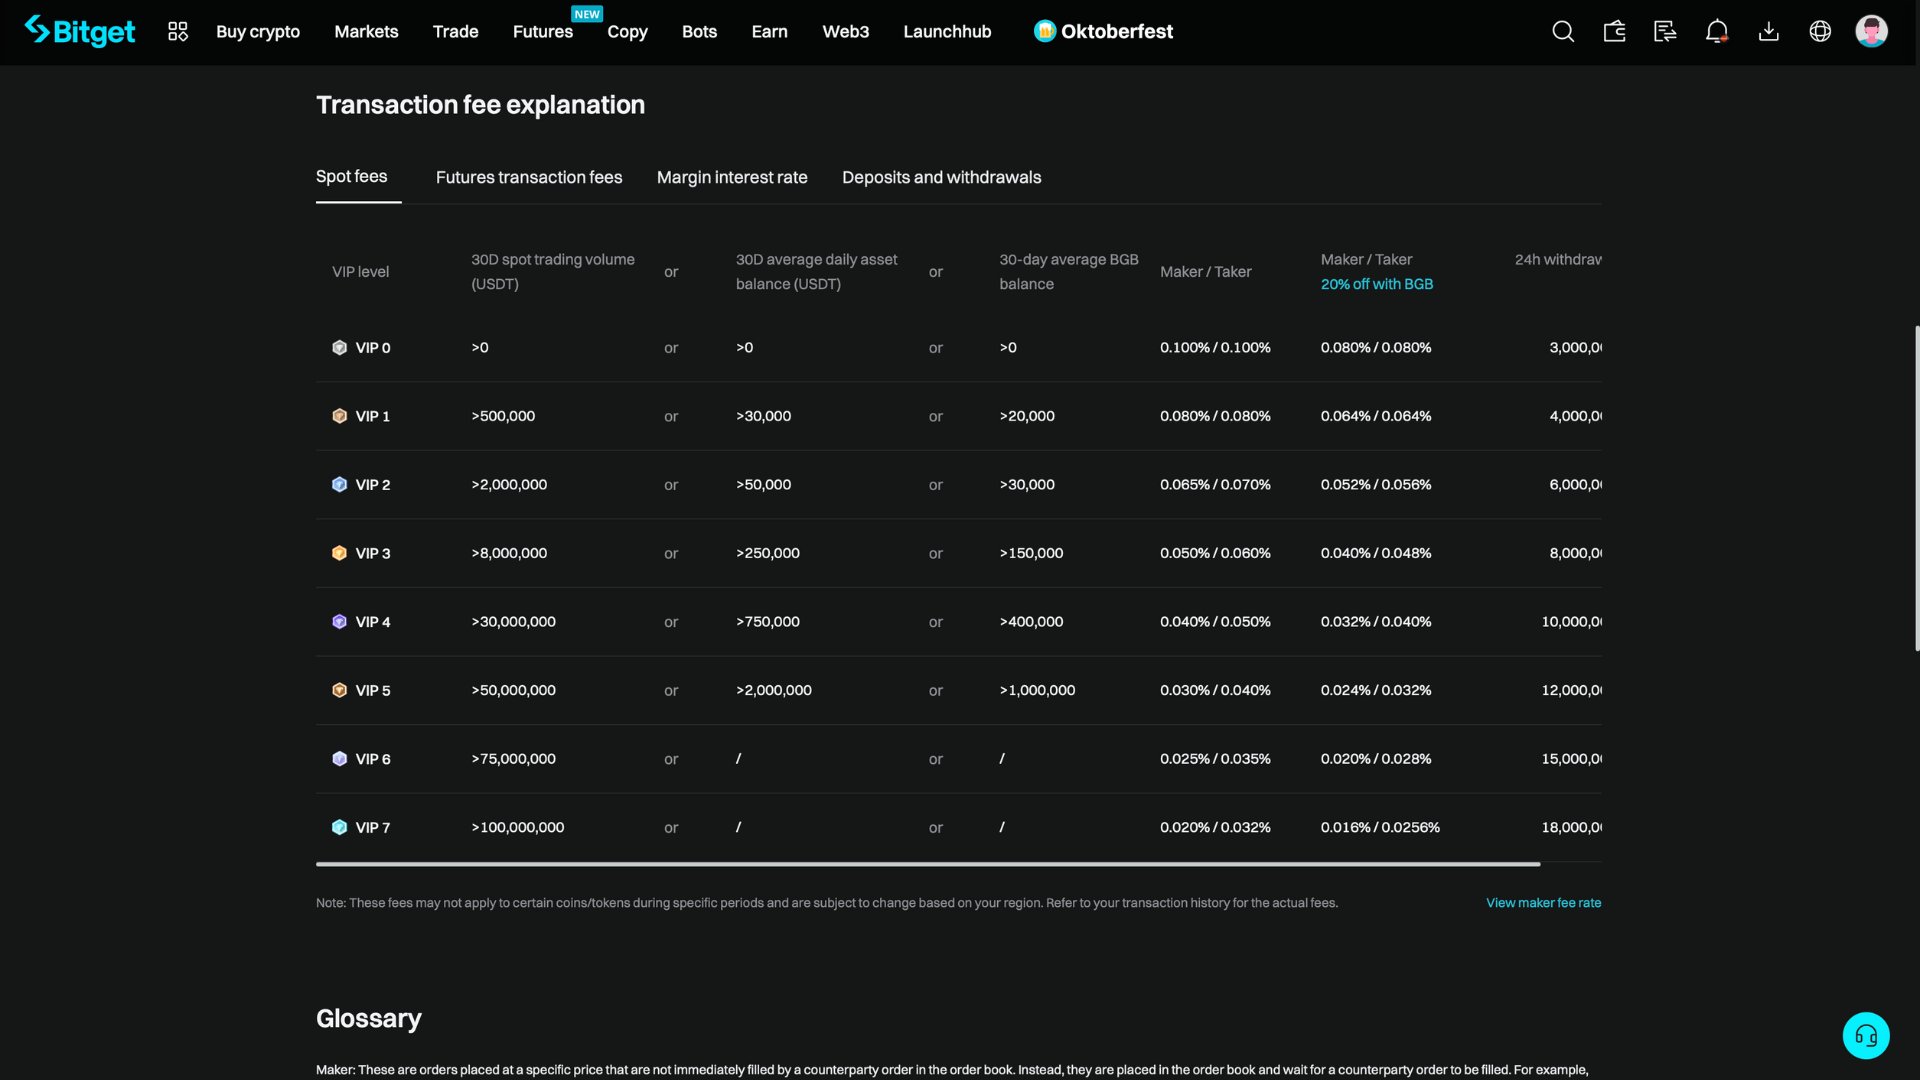Open the language globe icon
The height and width of the screenshot is (1080, 1920).
[x=1820, y=32]
